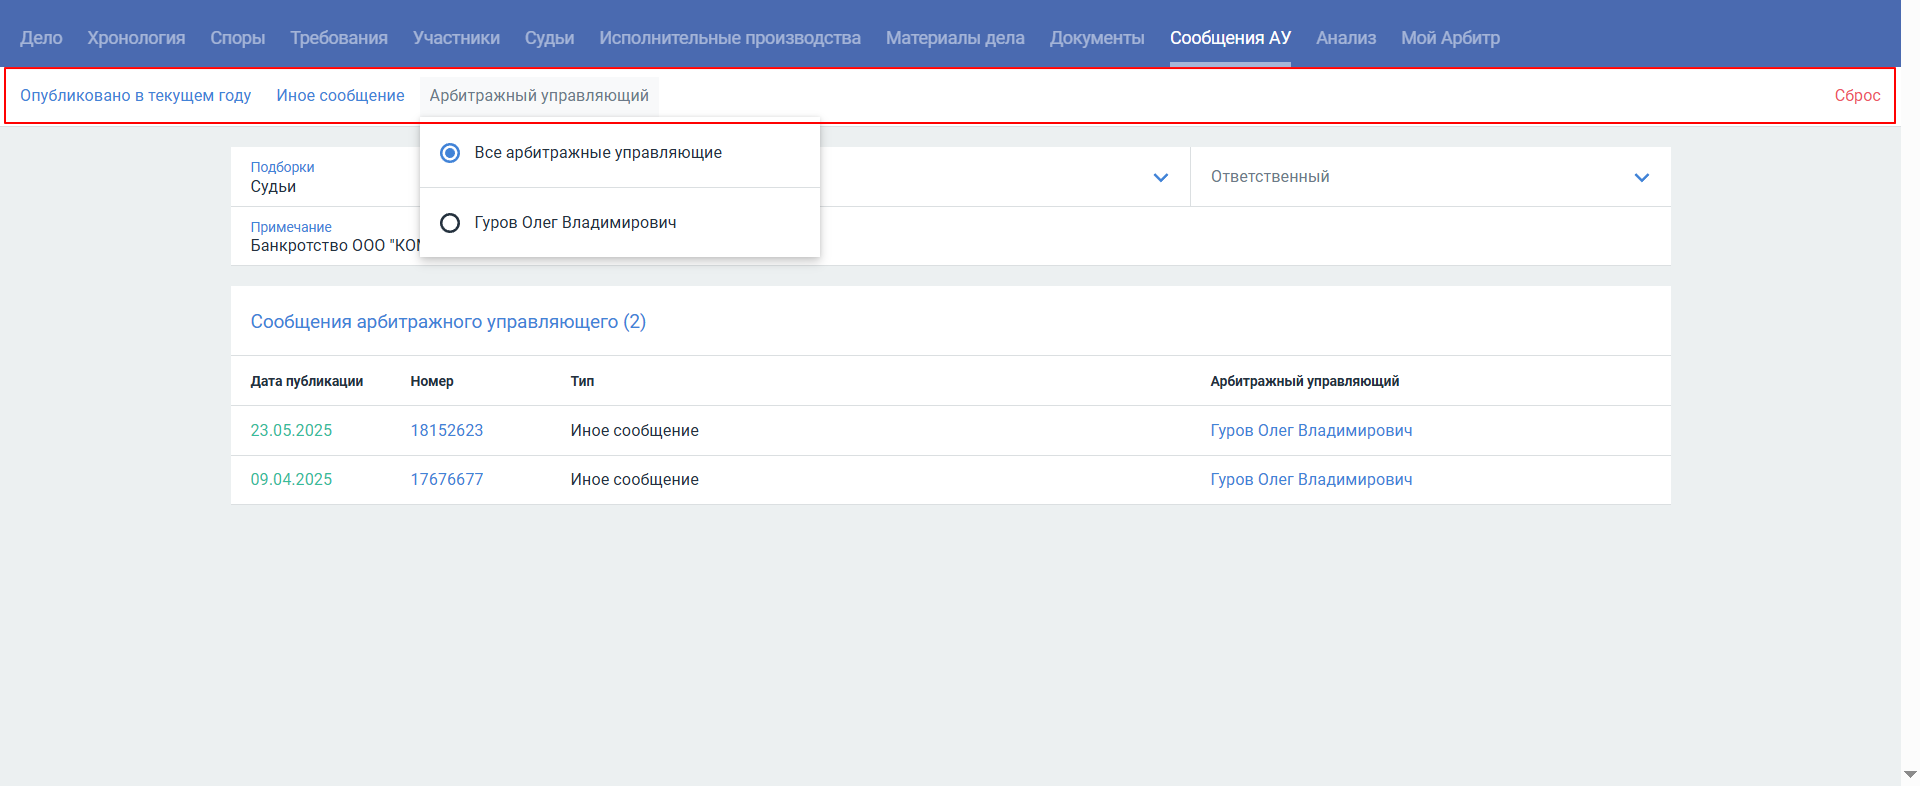Select 'Все арбитражные управляющие' radio option
This screenshot has height=786, width=1920.
451,153
